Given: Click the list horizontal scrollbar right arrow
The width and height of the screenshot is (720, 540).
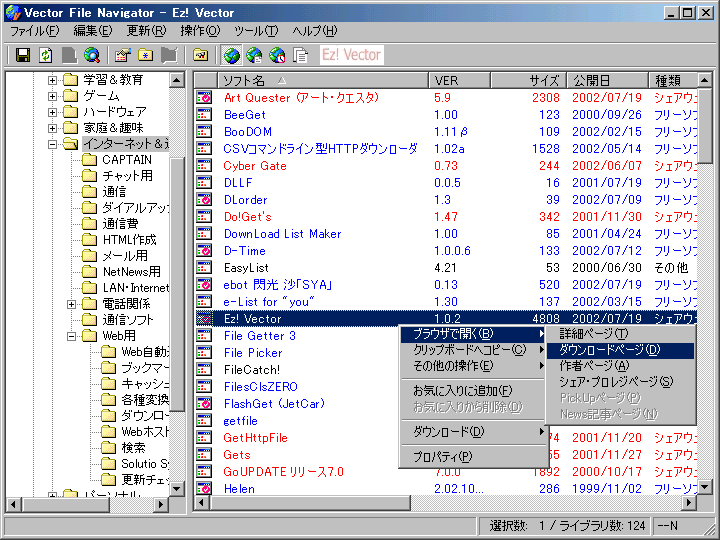Looking at the screenshot, I should tap(688, 503).
